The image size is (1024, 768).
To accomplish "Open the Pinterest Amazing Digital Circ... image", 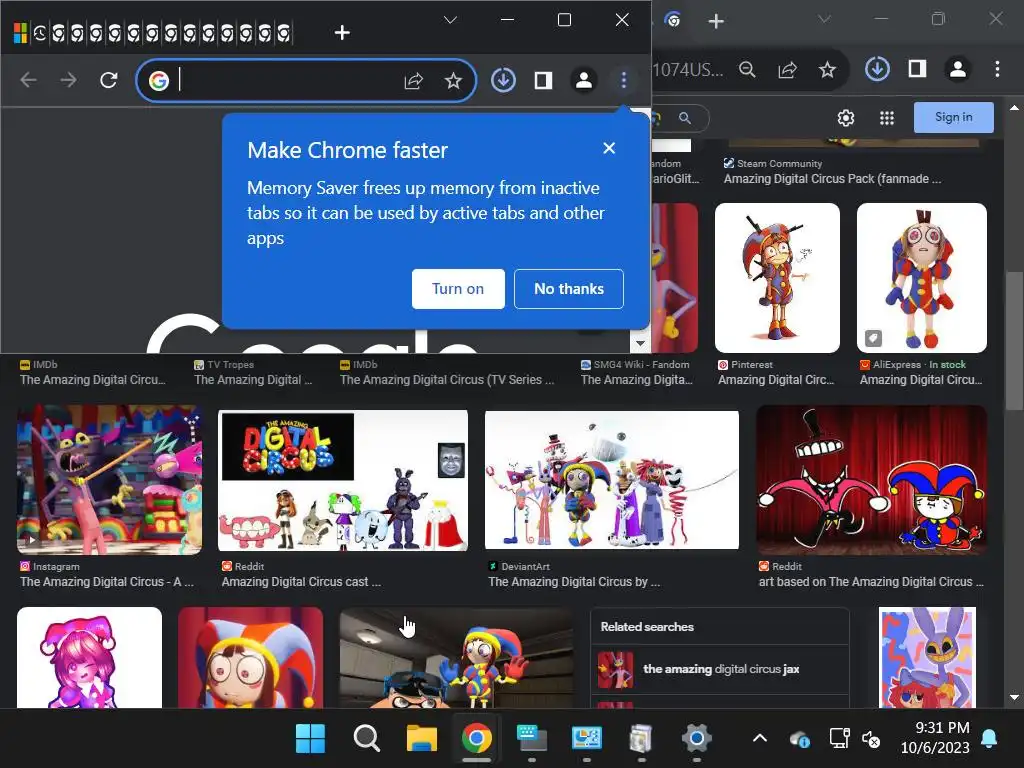I will point(777,278).
